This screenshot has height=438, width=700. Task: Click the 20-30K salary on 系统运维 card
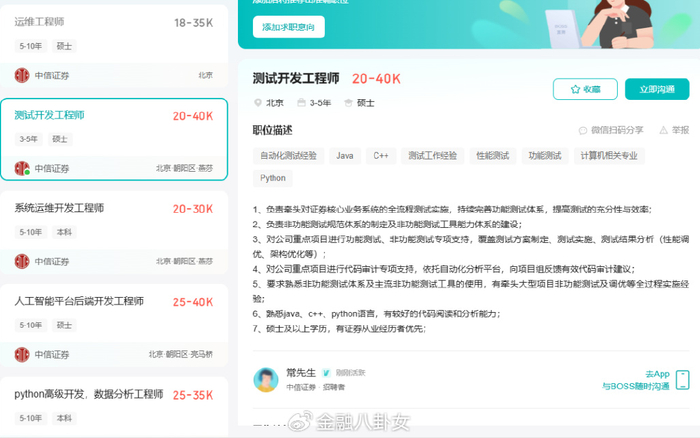tap(193, 209)
